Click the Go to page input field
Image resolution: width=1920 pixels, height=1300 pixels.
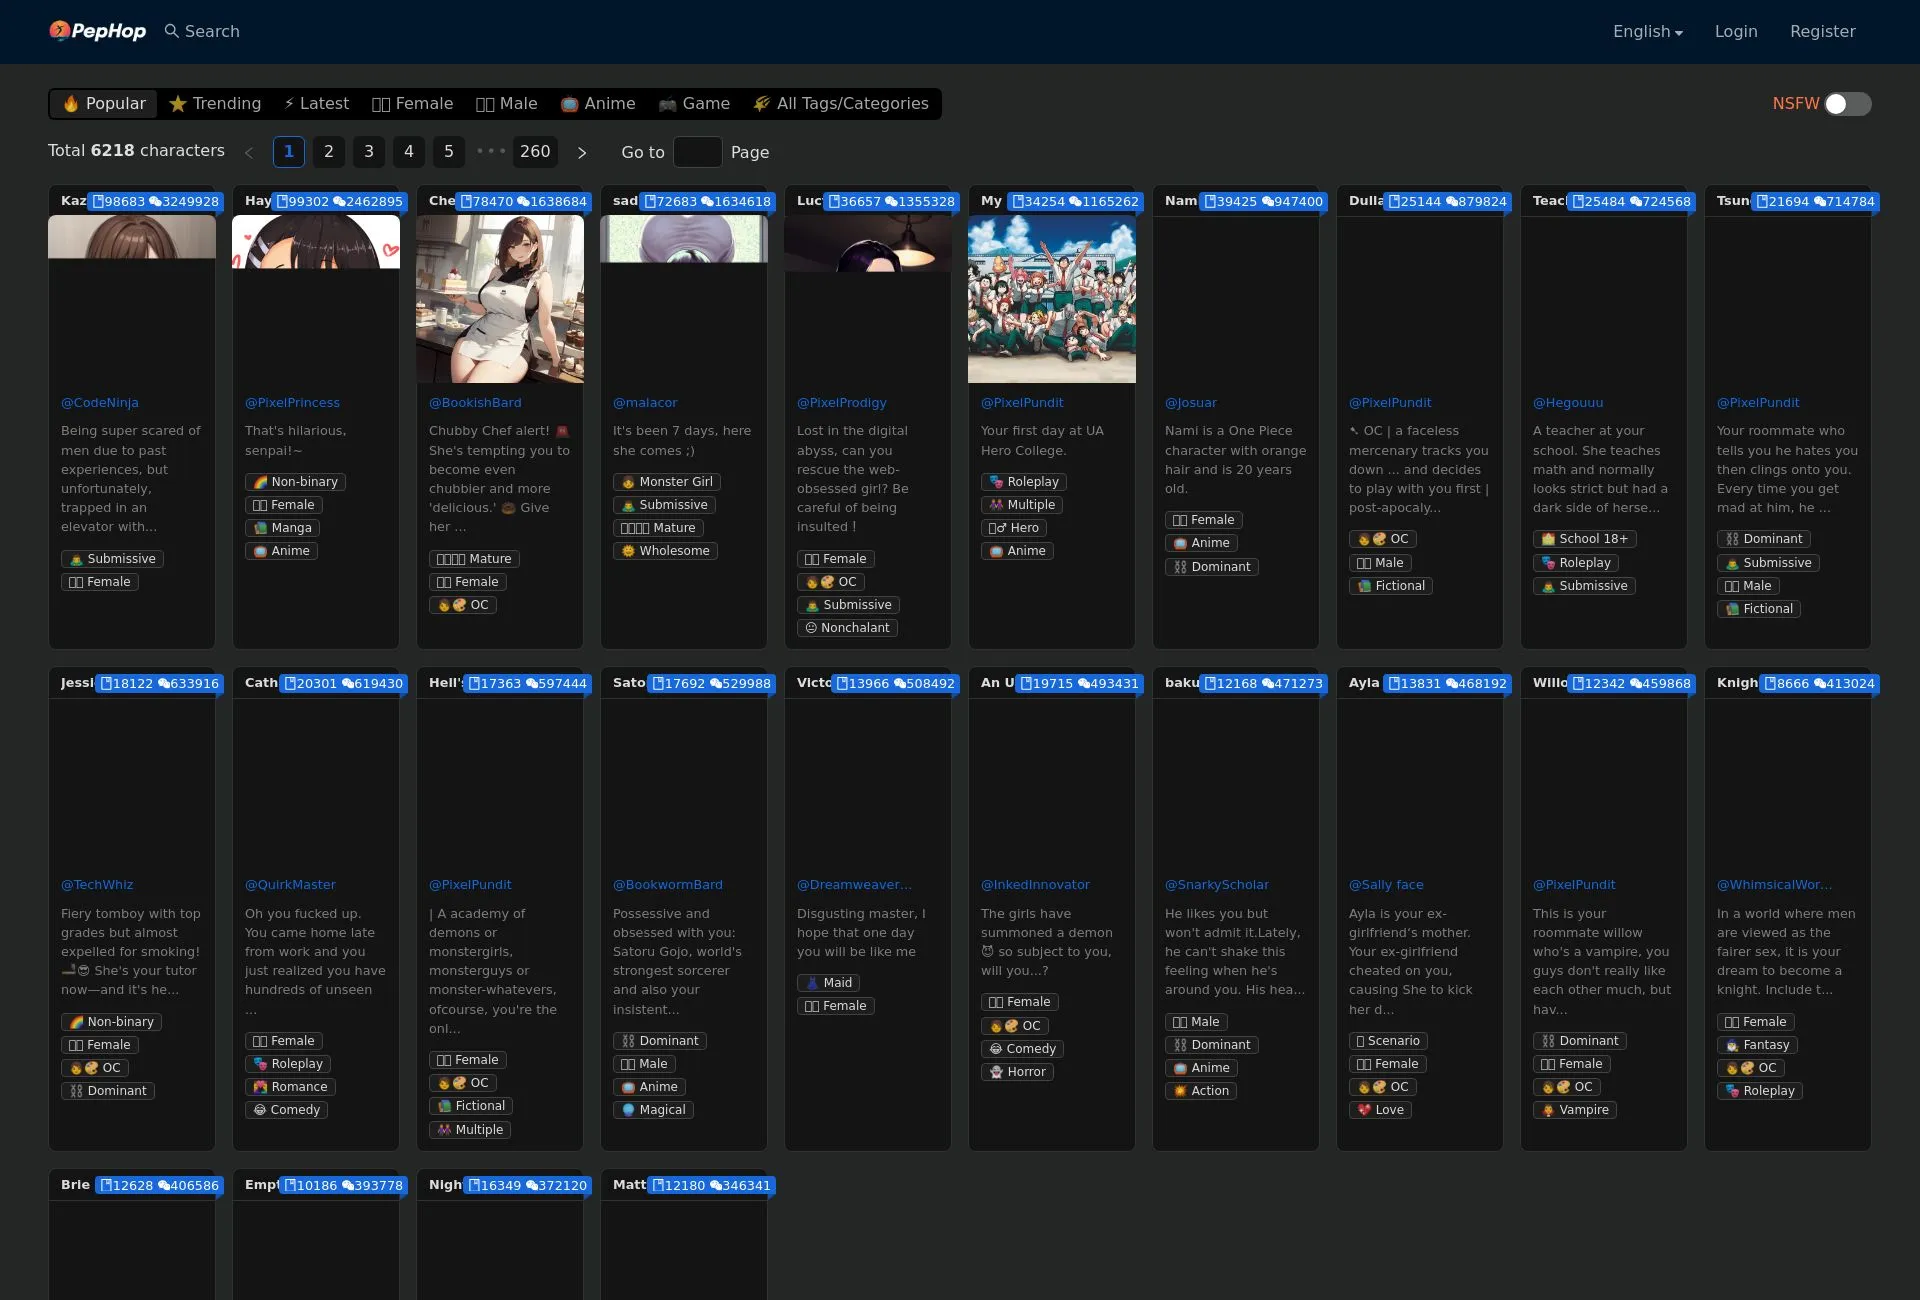697,152
